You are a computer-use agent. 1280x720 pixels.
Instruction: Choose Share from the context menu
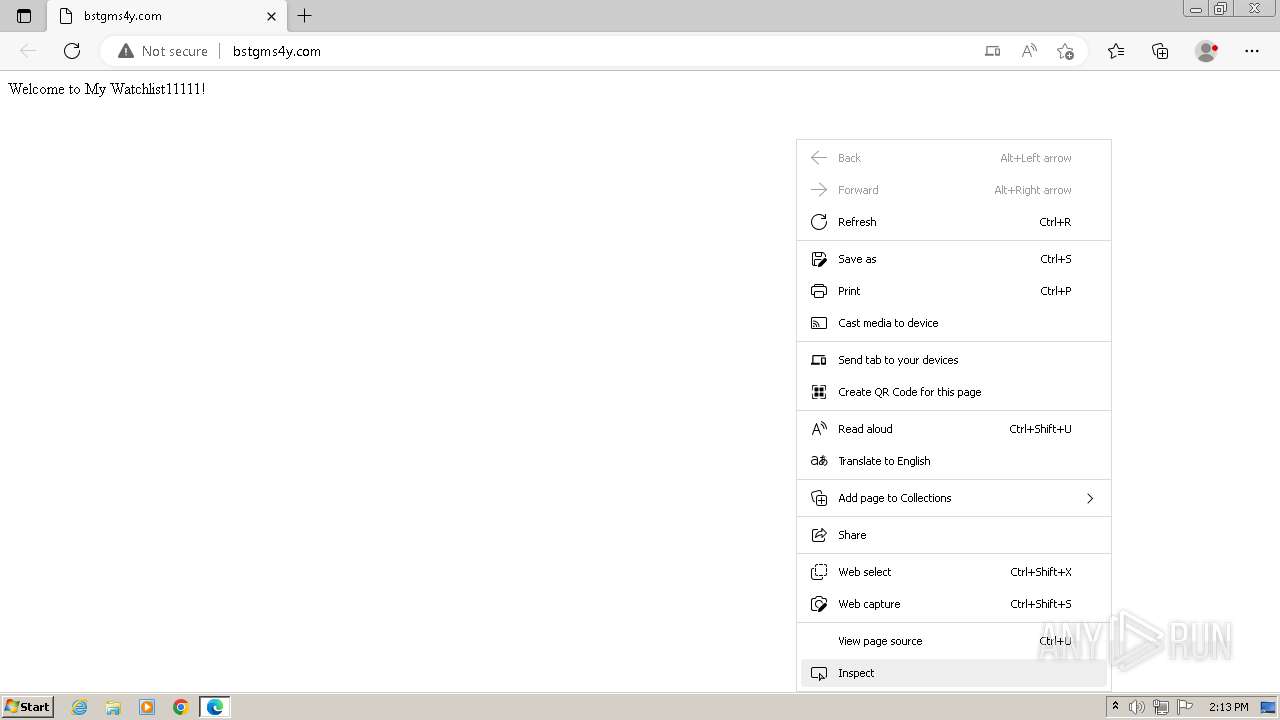coord(954,535)
